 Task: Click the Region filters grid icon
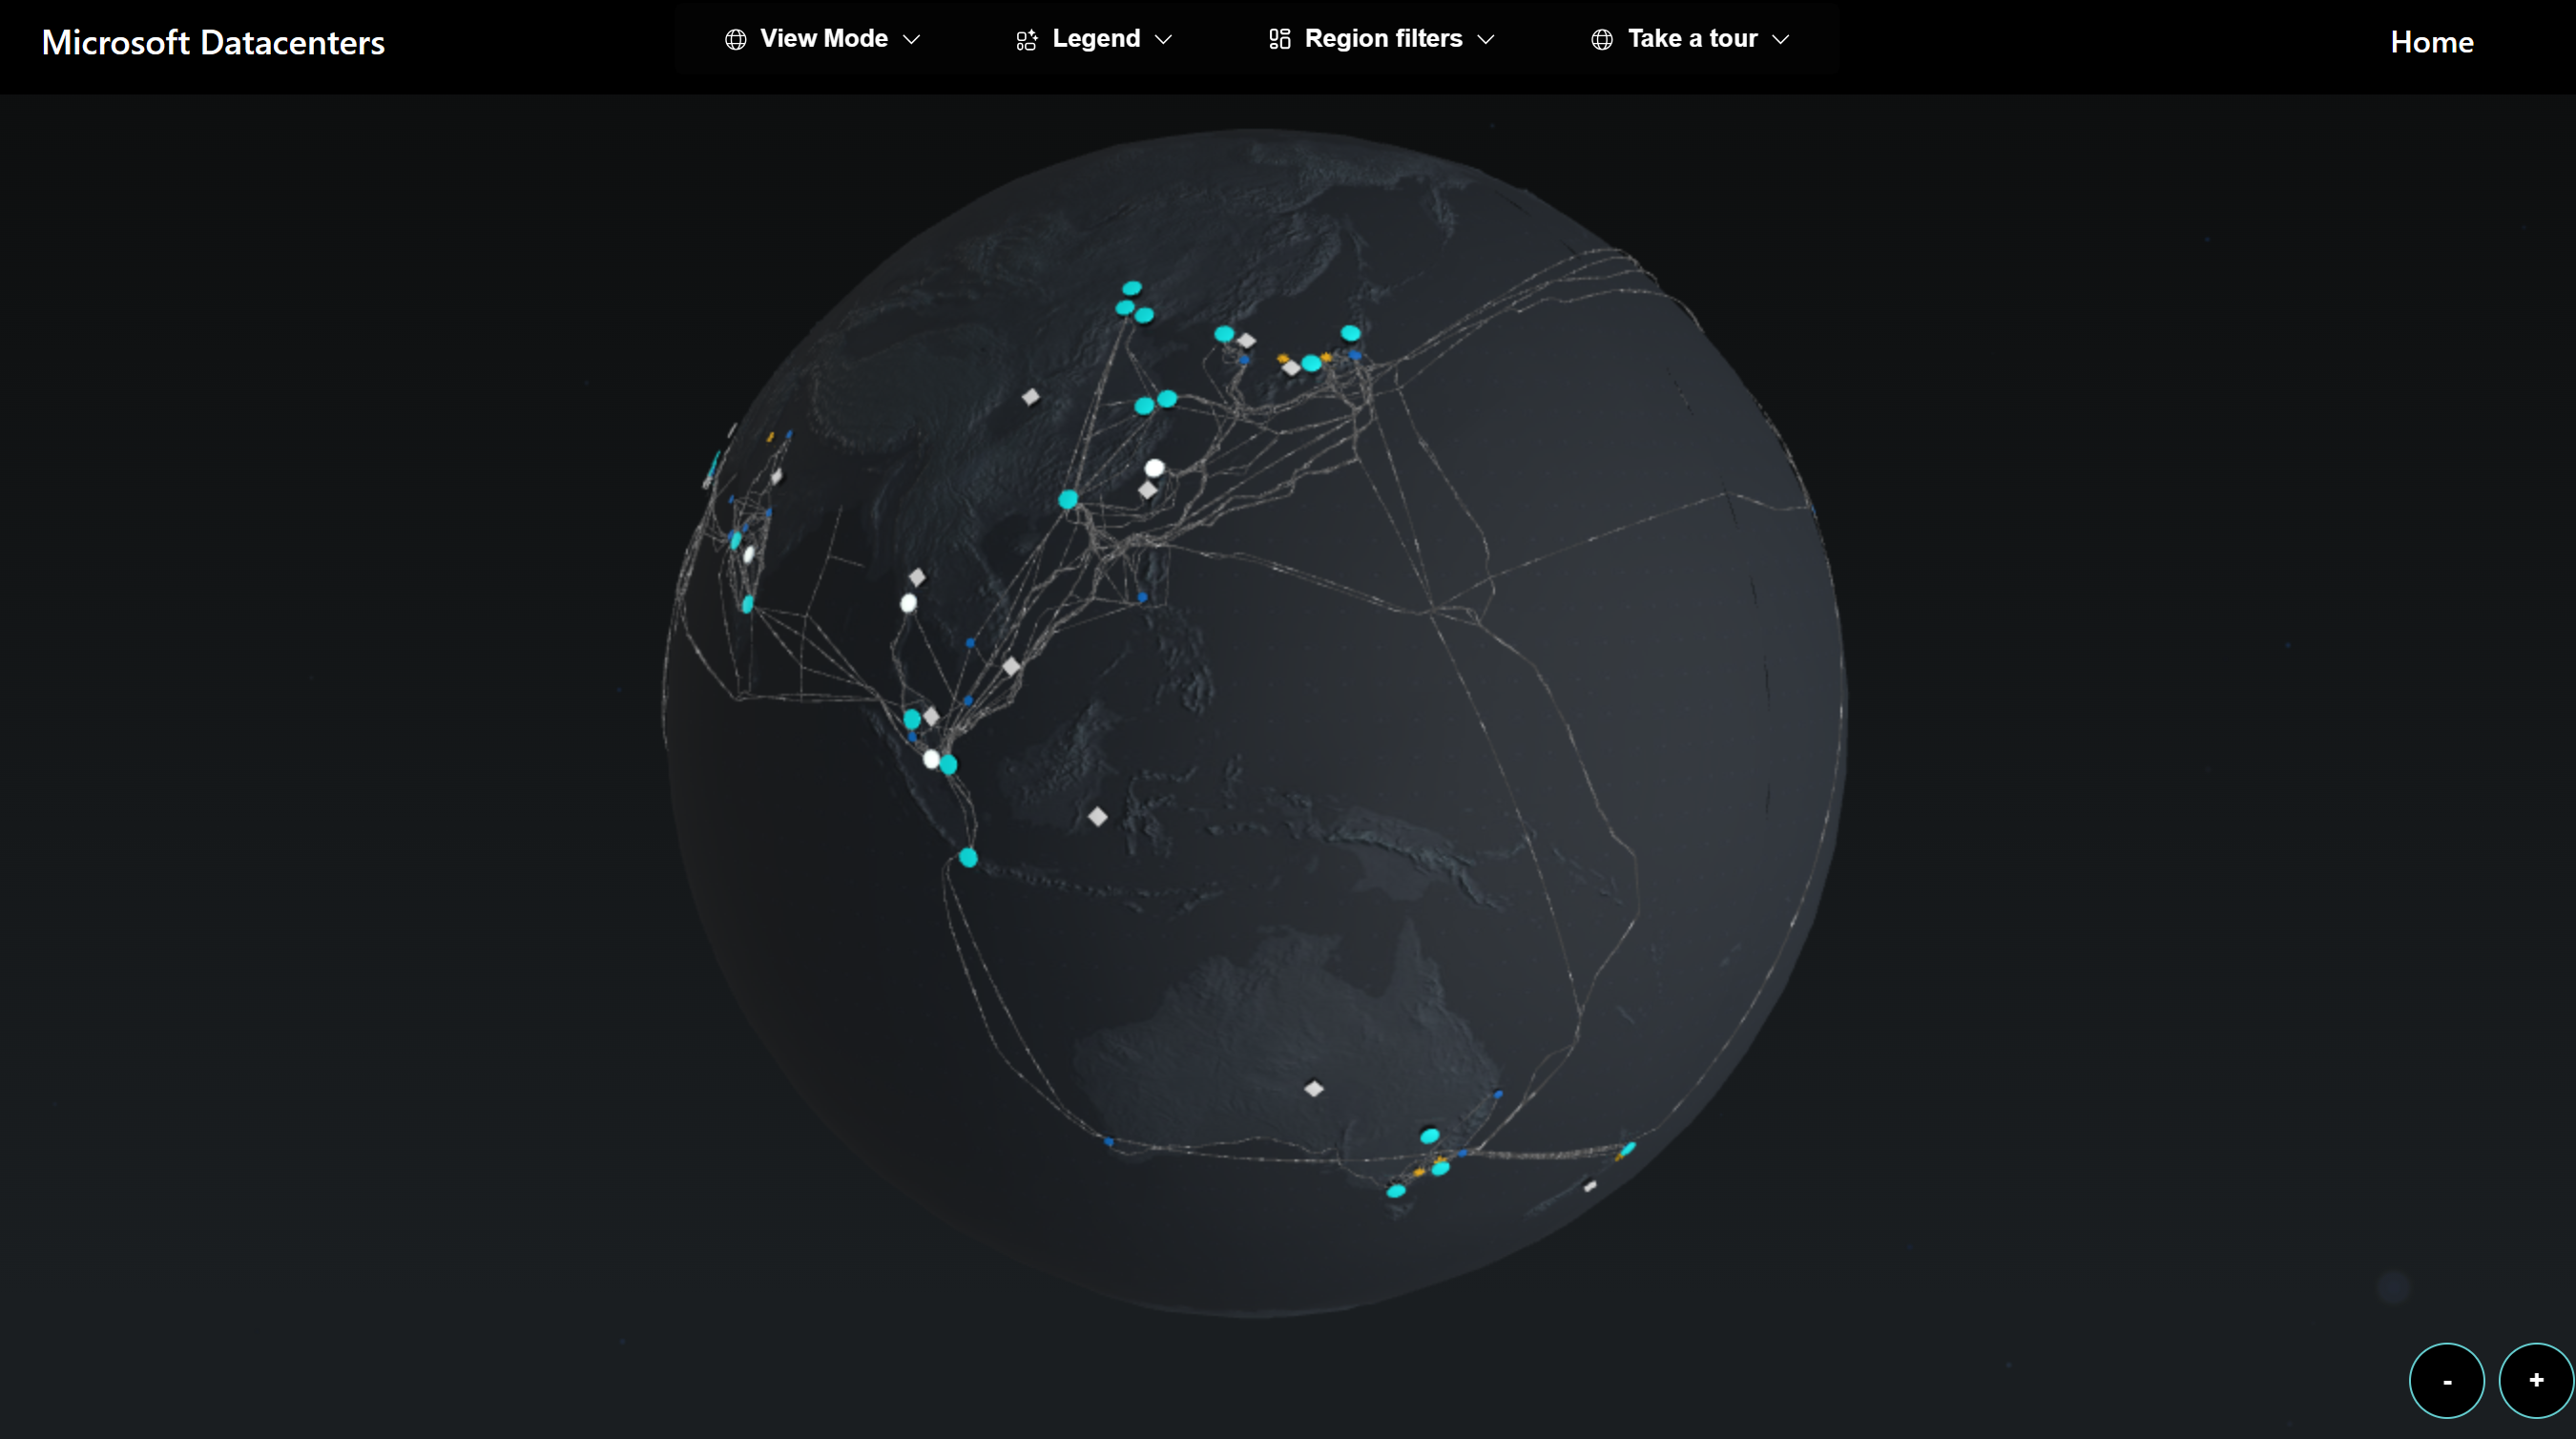point(1279,39)
